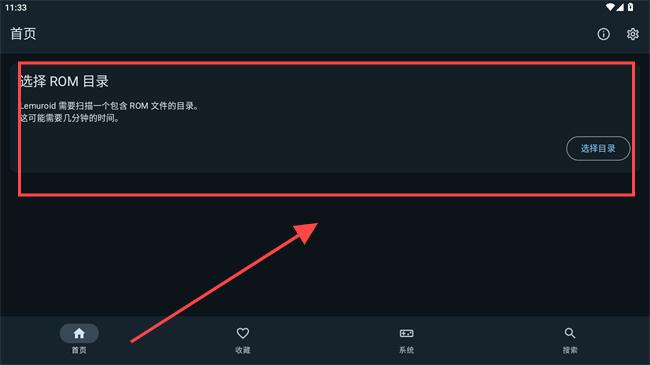Click the 选择目录 button
This screenshot has height=365, width=650.
click(x=598, y=148)
